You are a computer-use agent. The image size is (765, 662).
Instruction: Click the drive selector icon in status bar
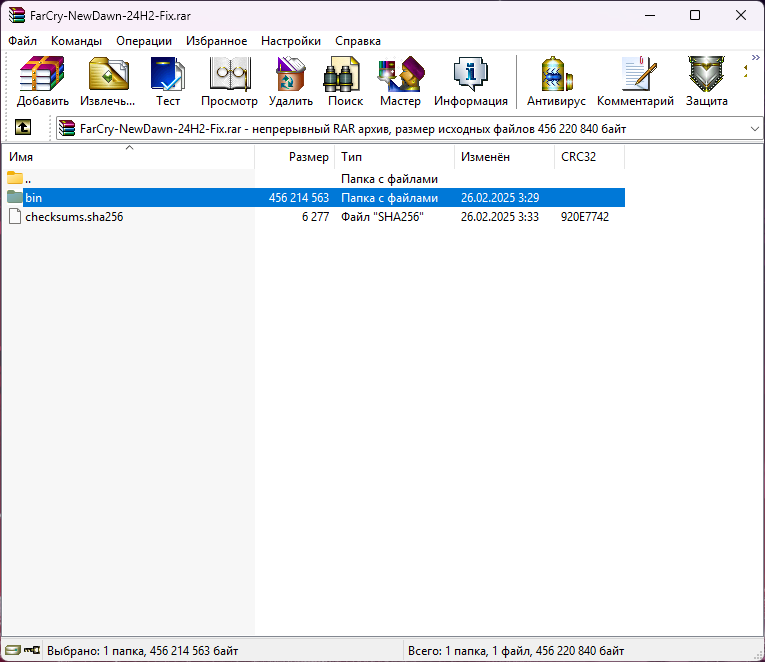tap(13, 650)
